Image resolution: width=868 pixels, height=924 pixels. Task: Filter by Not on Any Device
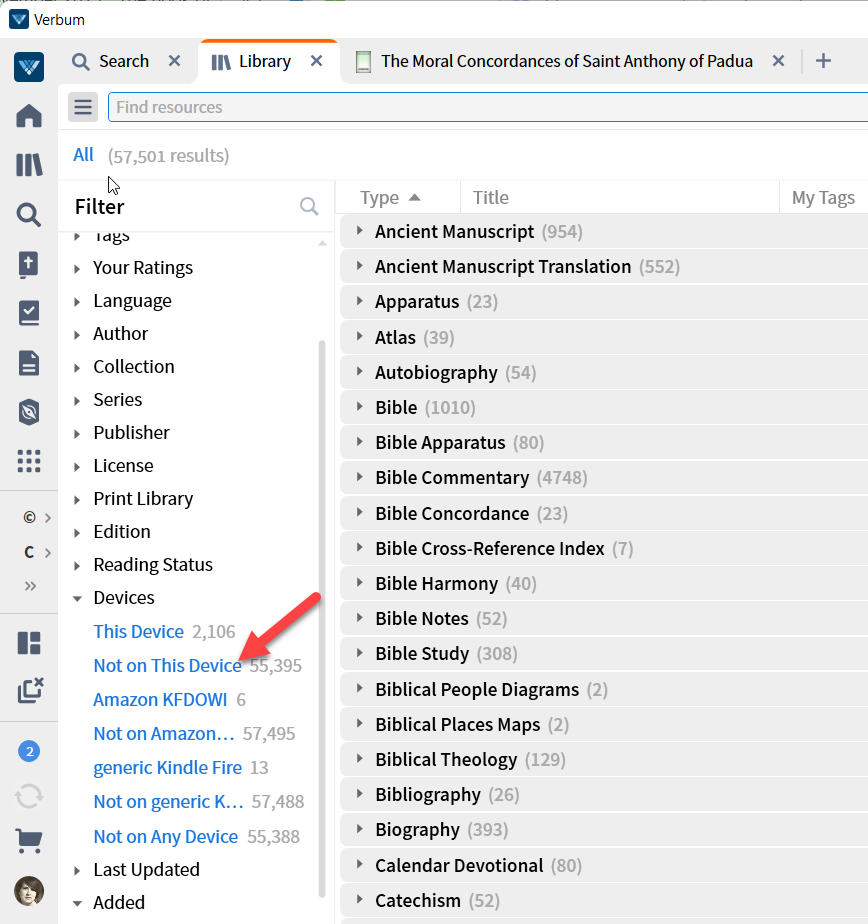coord(166,837)
